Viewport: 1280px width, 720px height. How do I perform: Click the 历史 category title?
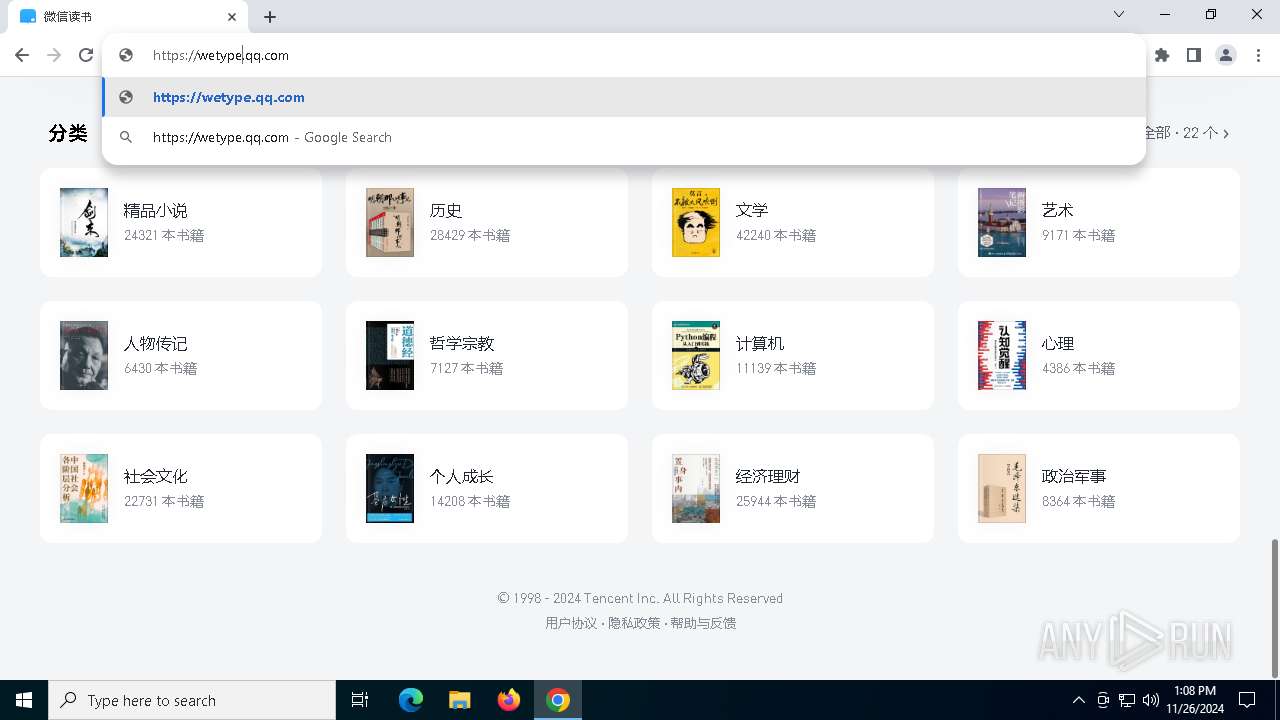pos(446,211)
